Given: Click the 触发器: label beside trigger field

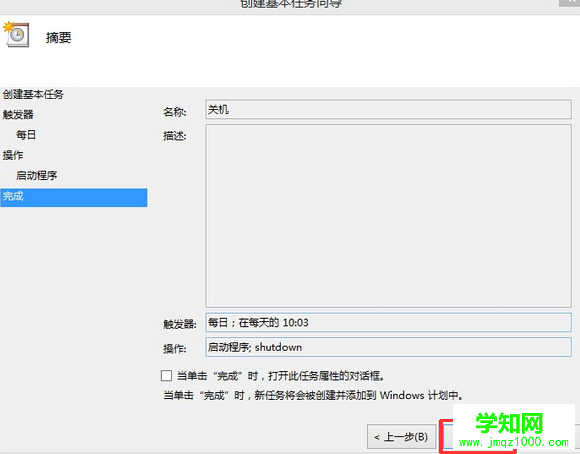Looking at the screenshot, I should [180, 324].
